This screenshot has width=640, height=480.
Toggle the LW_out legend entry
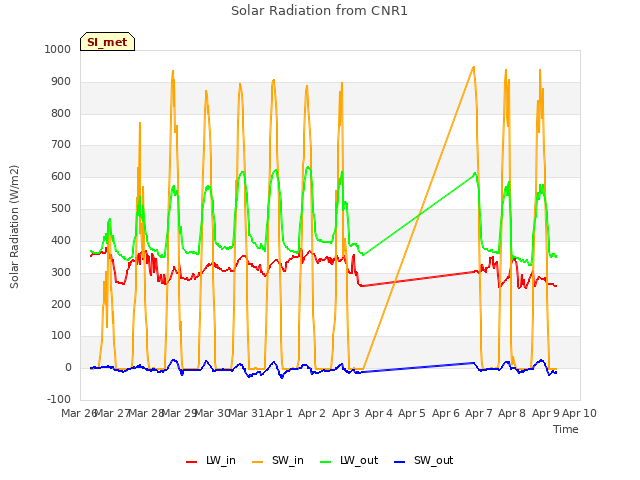point(349,460)
